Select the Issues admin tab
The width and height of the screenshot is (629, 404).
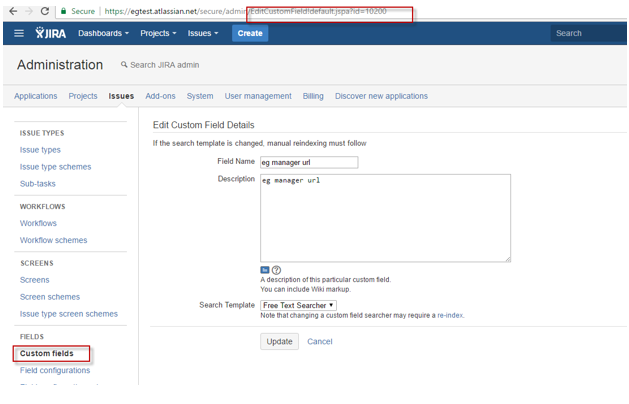(121, 96)
